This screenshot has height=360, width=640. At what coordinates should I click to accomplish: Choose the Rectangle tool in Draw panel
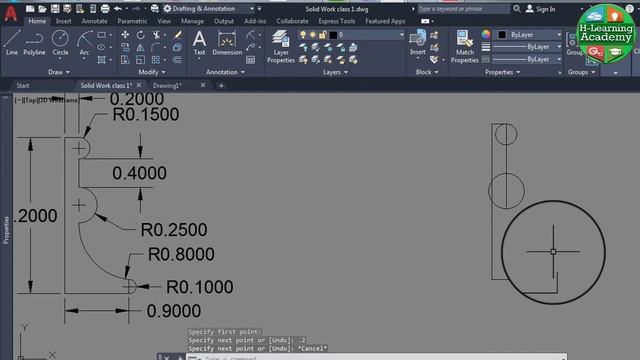tap(102, 35)
